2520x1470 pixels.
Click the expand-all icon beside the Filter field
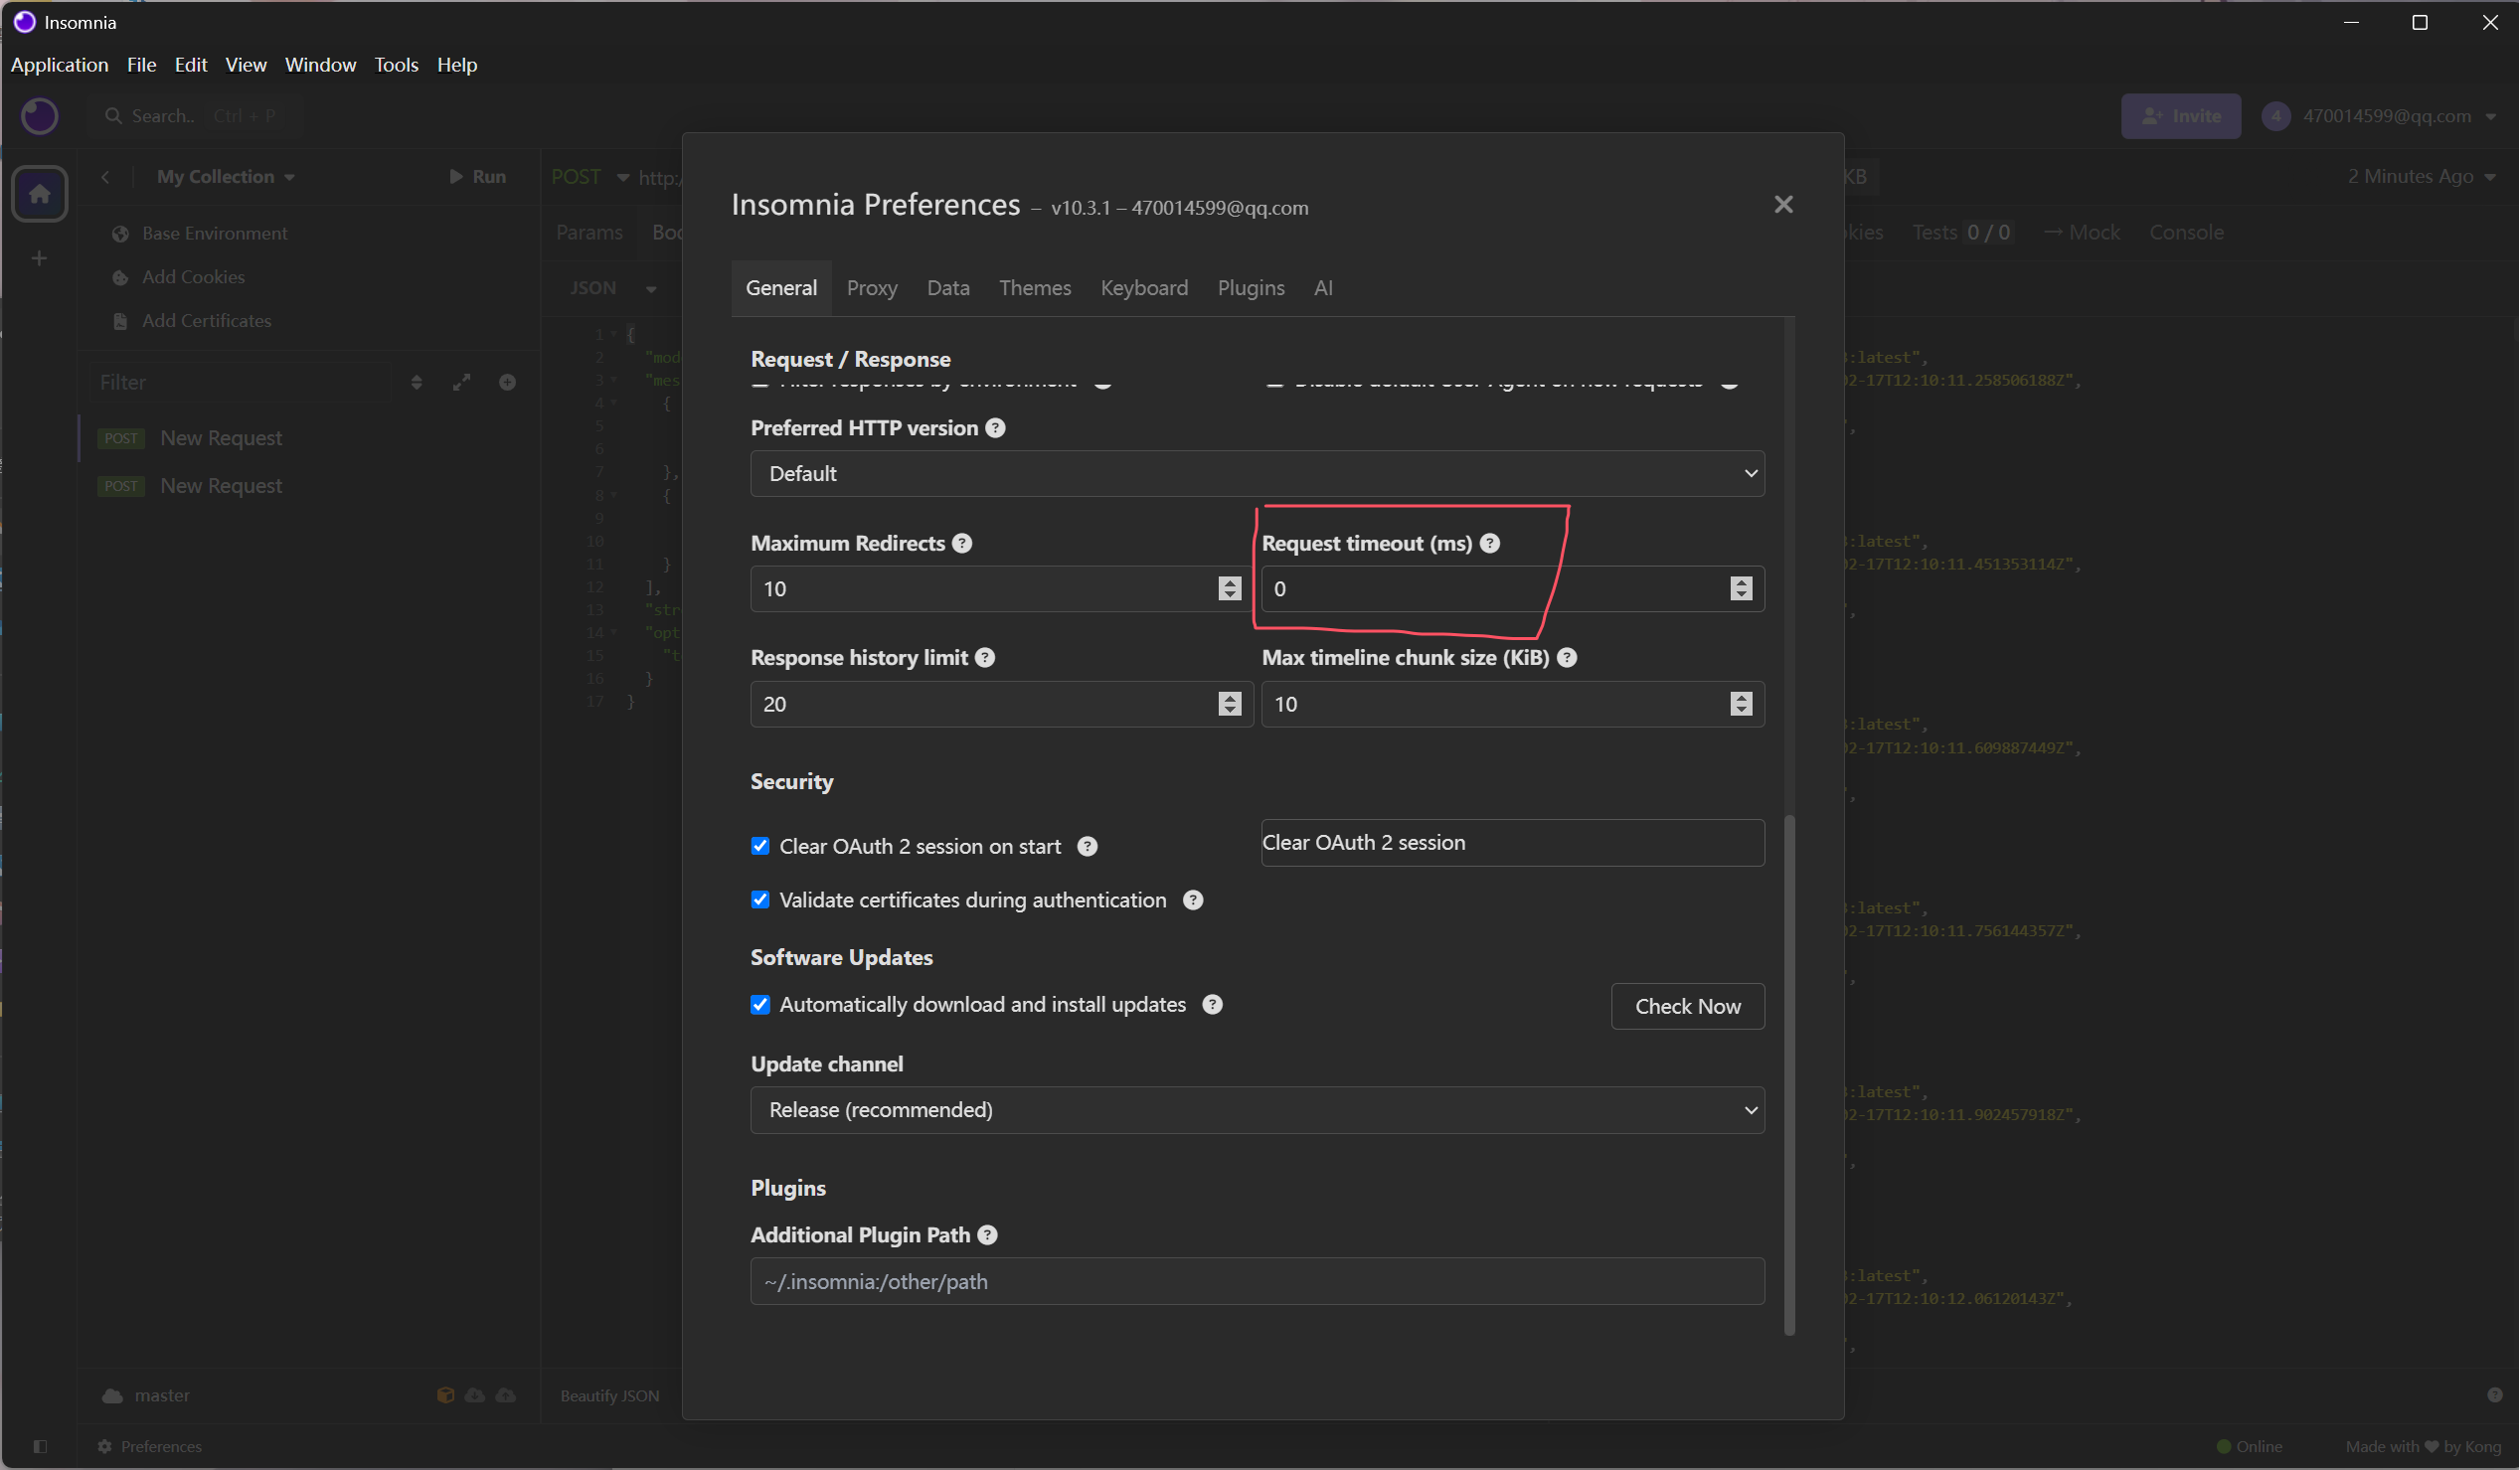click(462, 382)
